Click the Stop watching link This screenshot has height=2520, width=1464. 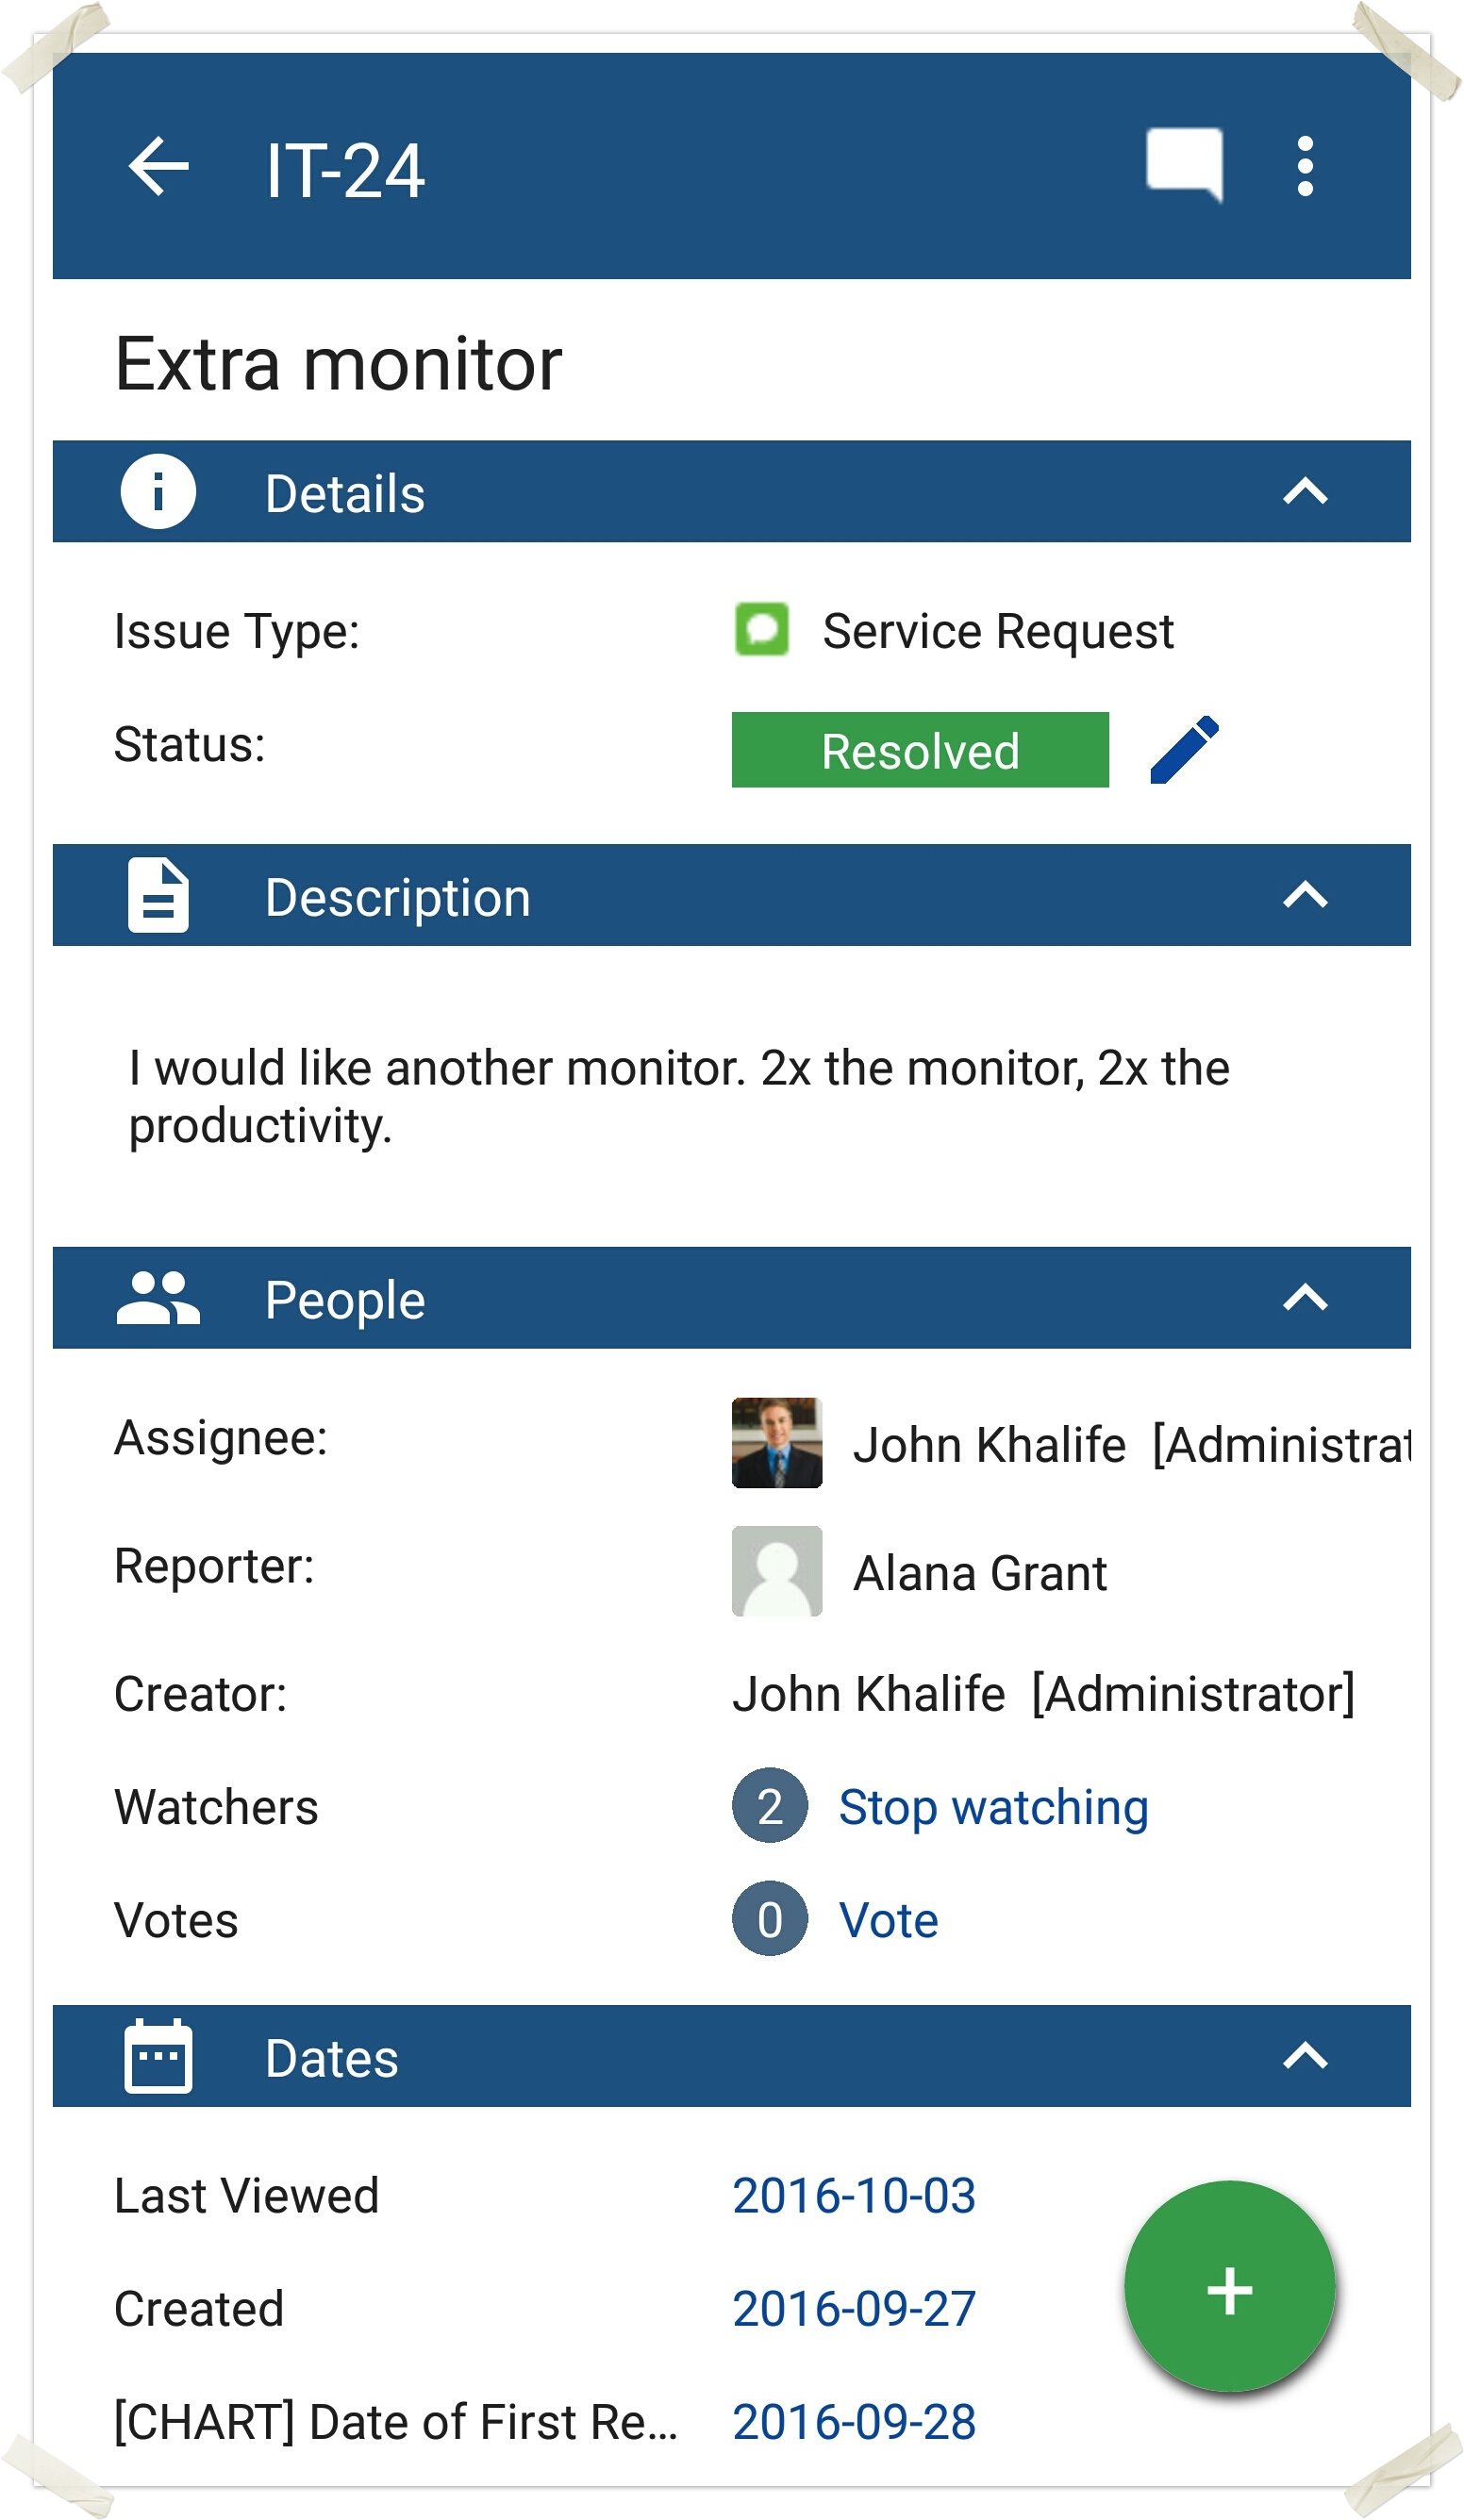click(x=993, y=1808)
